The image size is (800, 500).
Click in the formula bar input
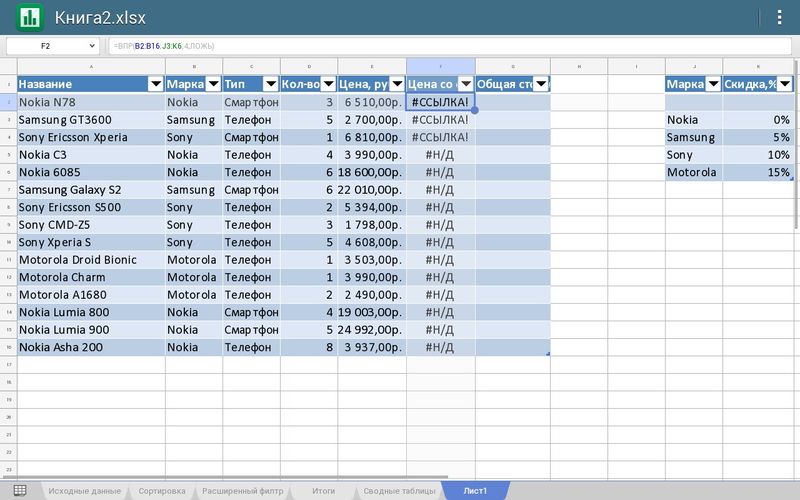point(450,46)
